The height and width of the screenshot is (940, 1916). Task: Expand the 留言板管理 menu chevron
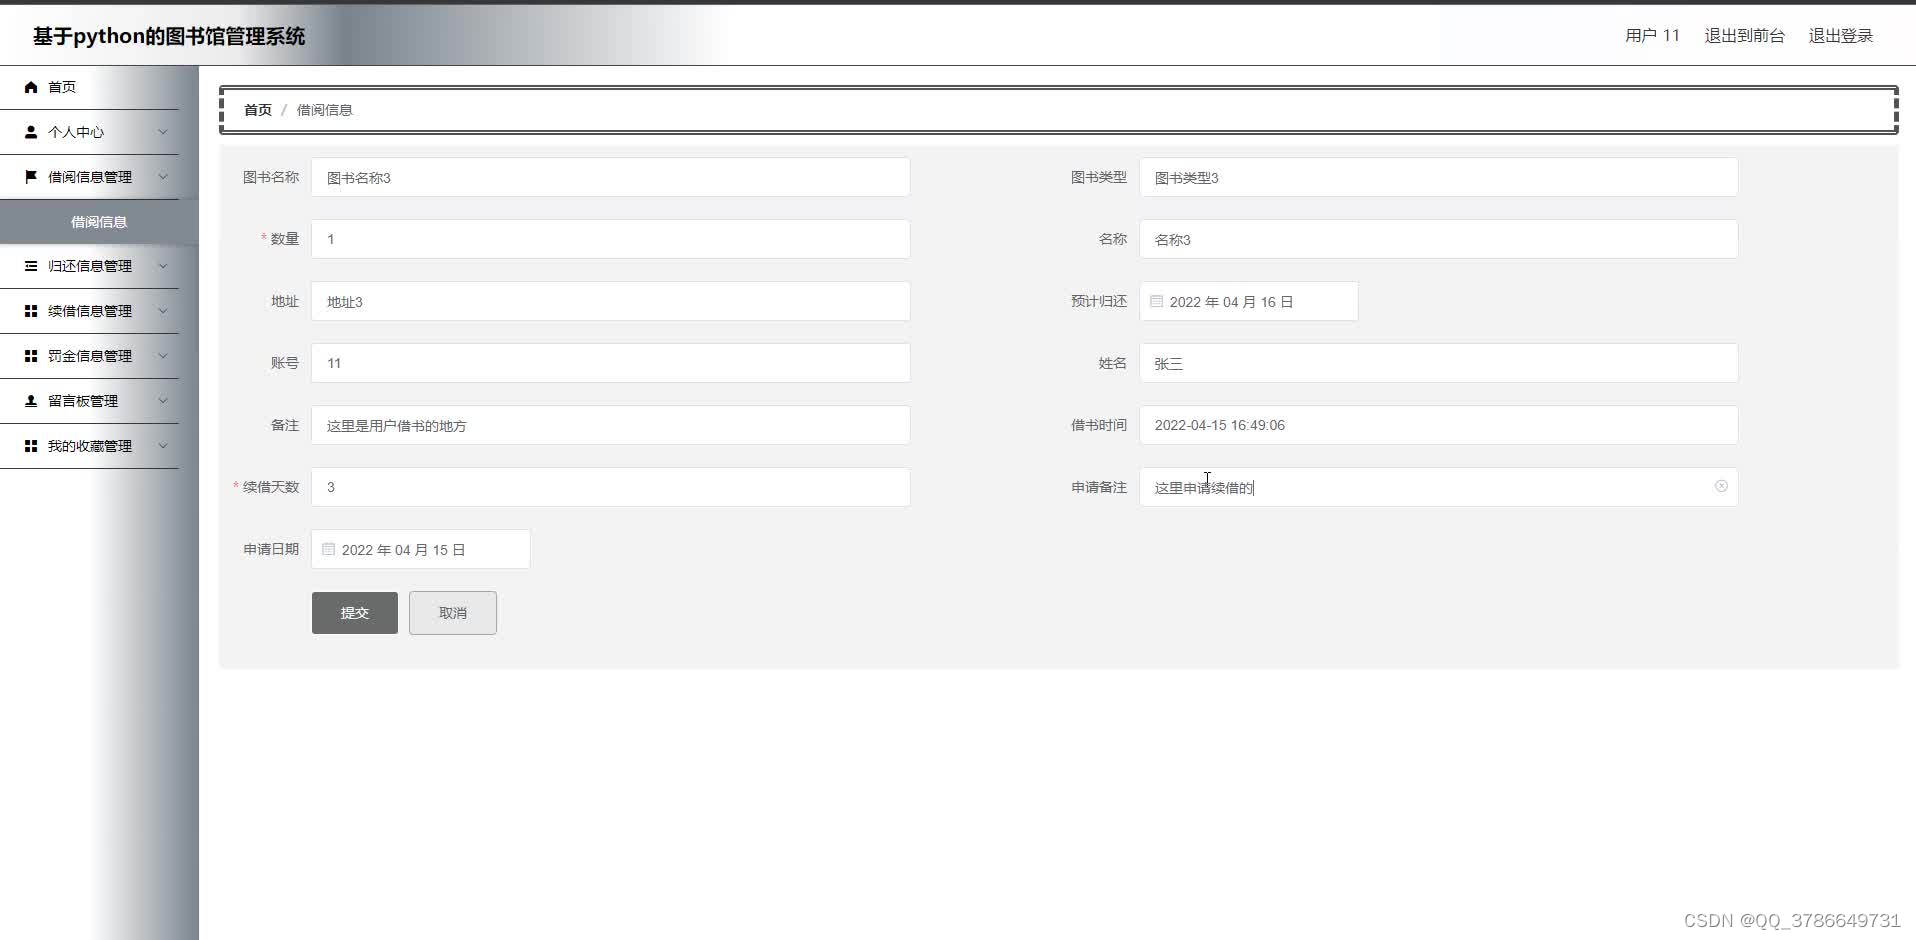163,401
